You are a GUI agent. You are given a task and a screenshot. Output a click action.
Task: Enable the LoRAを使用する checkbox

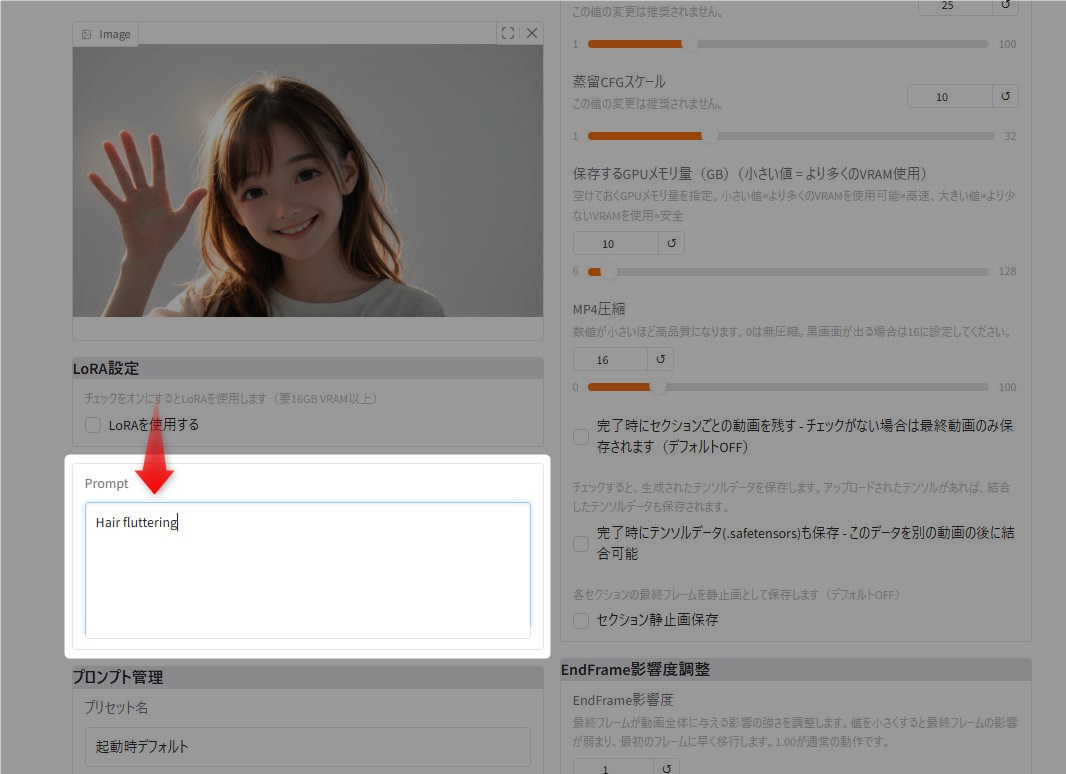pos(93,425)
